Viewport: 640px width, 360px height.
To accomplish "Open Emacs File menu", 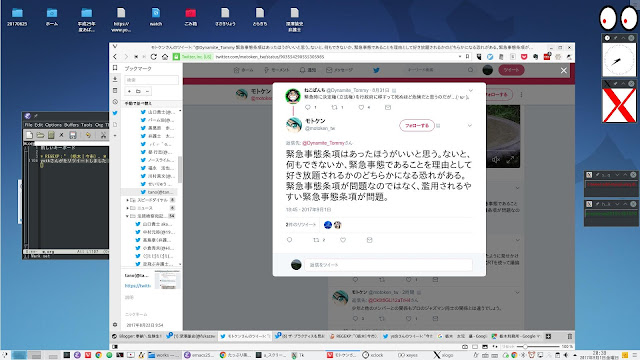I will 28,125.
